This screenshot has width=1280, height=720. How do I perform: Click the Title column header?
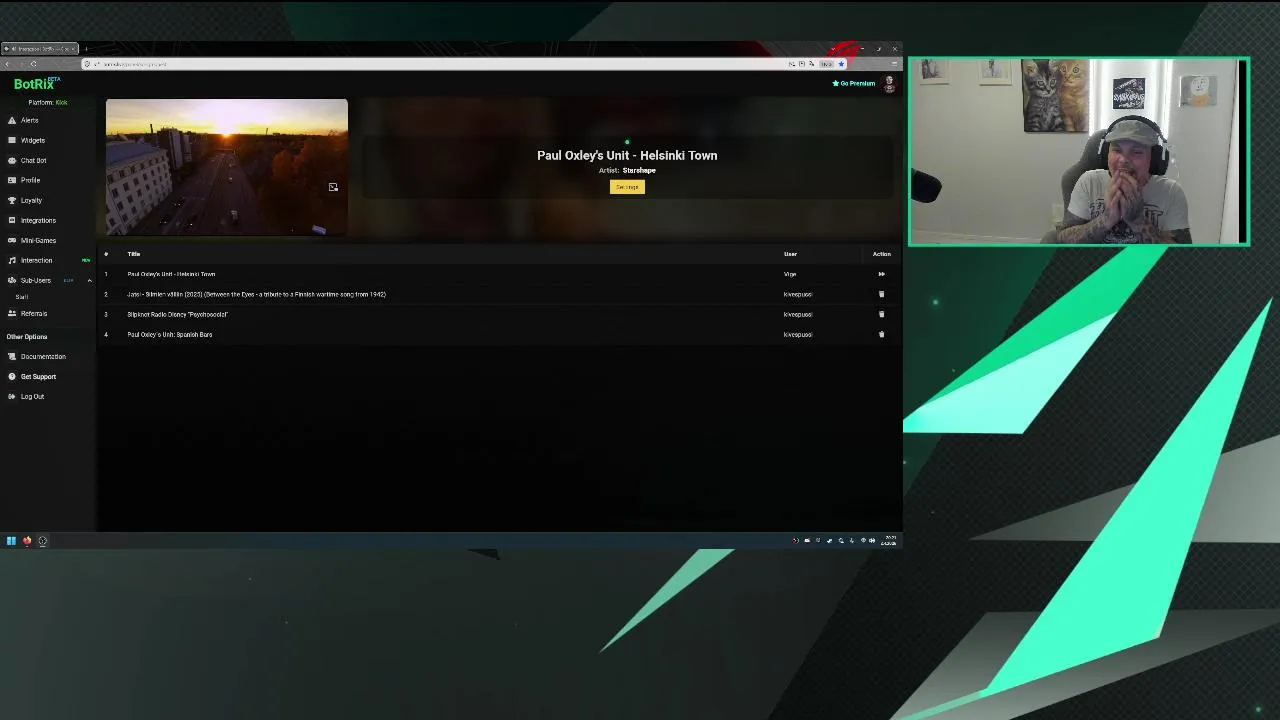click(134, 254)
